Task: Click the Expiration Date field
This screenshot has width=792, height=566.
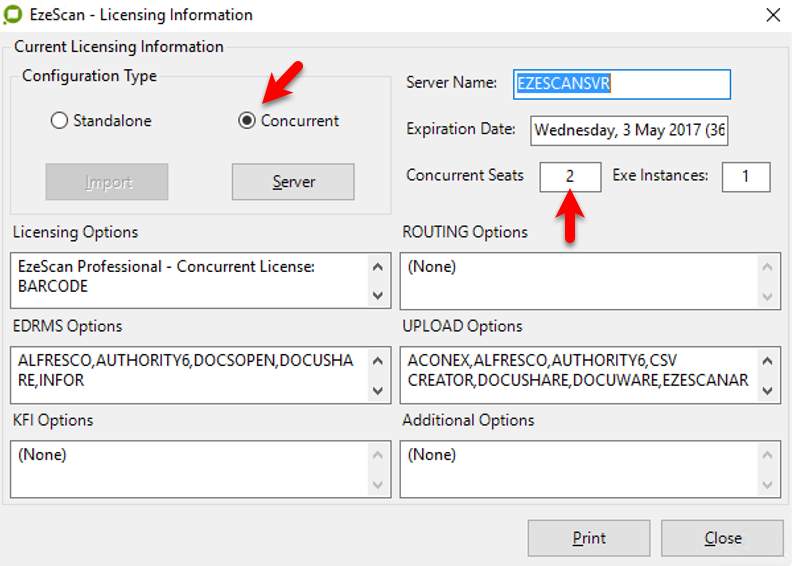Action: tap(630, 130)
